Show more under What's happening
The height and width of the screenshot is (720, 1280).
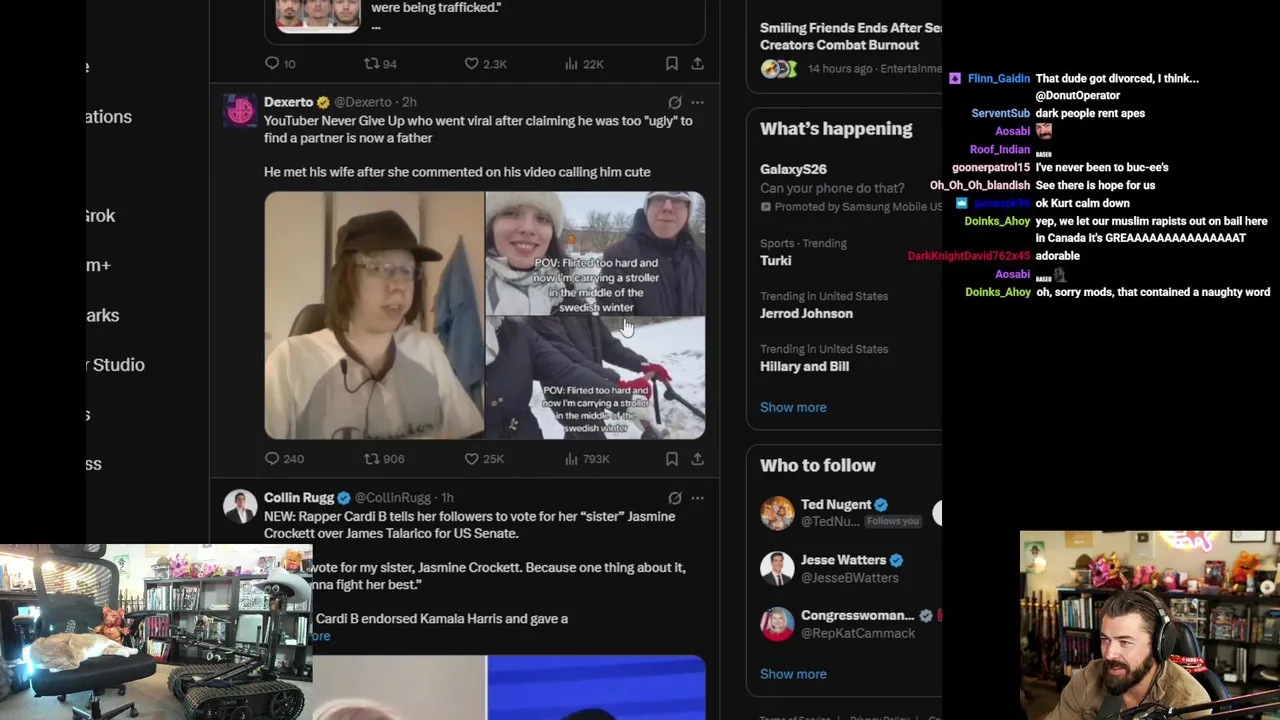coord(793,407)
